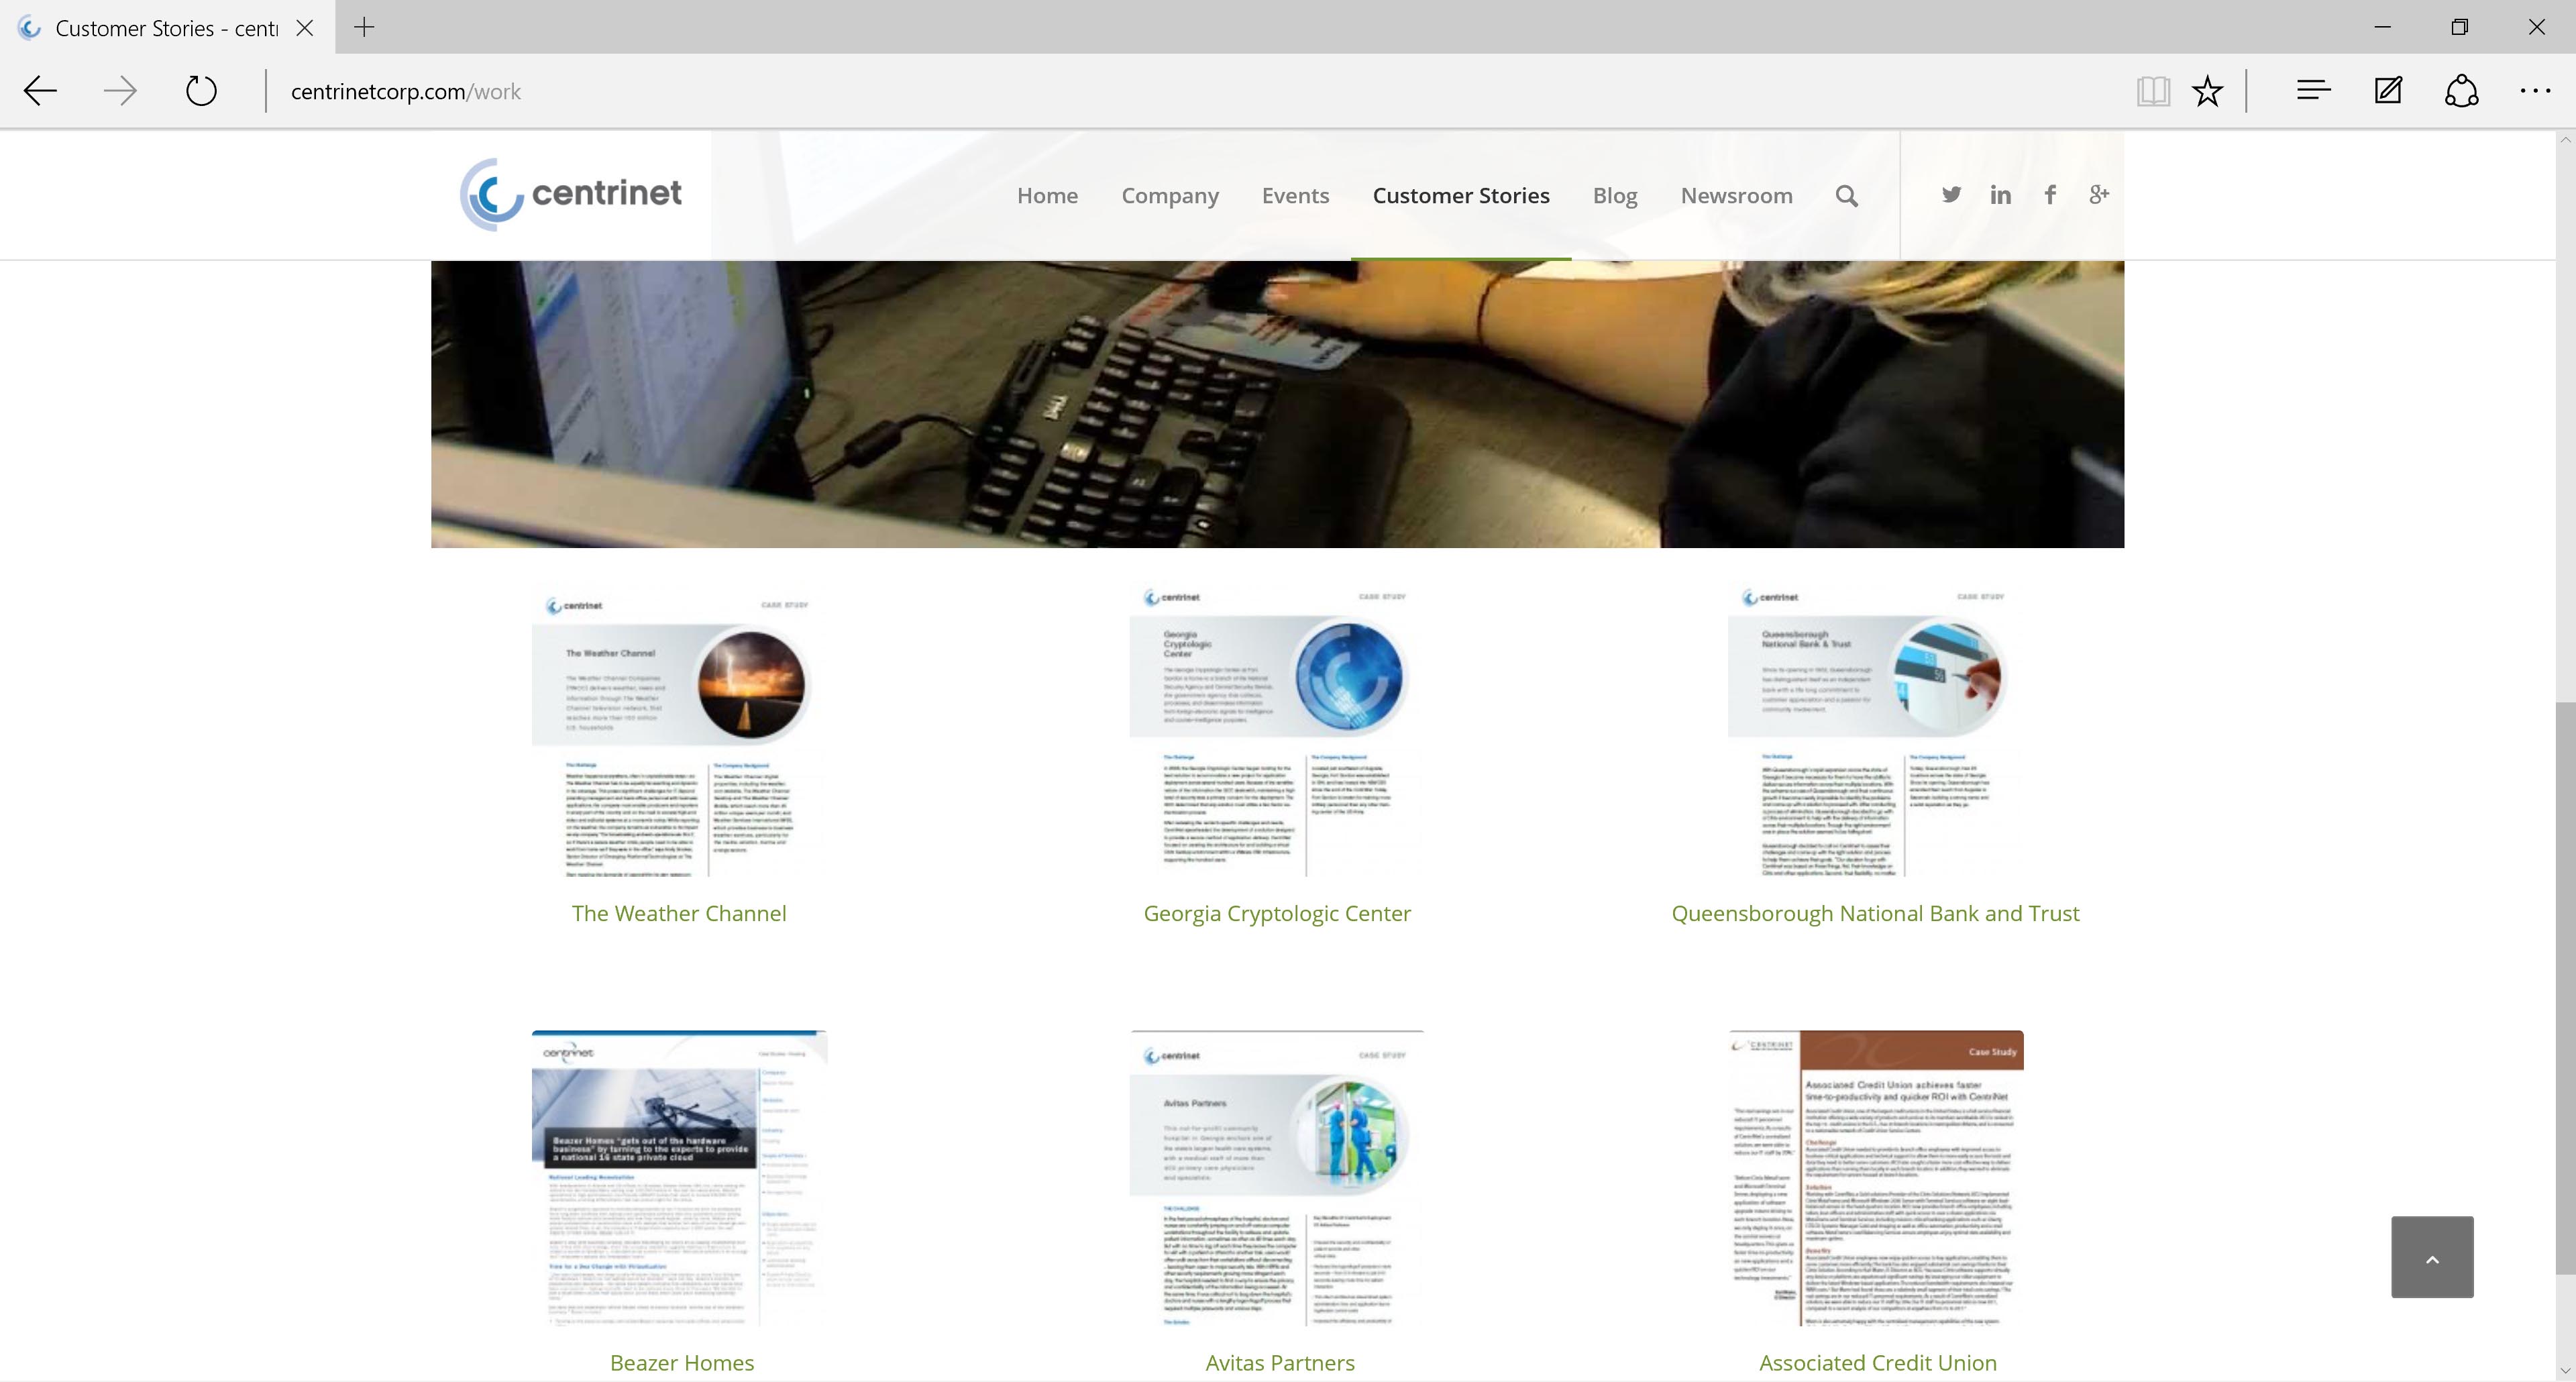Open the Share icon in toolbar

point(2461,91)
